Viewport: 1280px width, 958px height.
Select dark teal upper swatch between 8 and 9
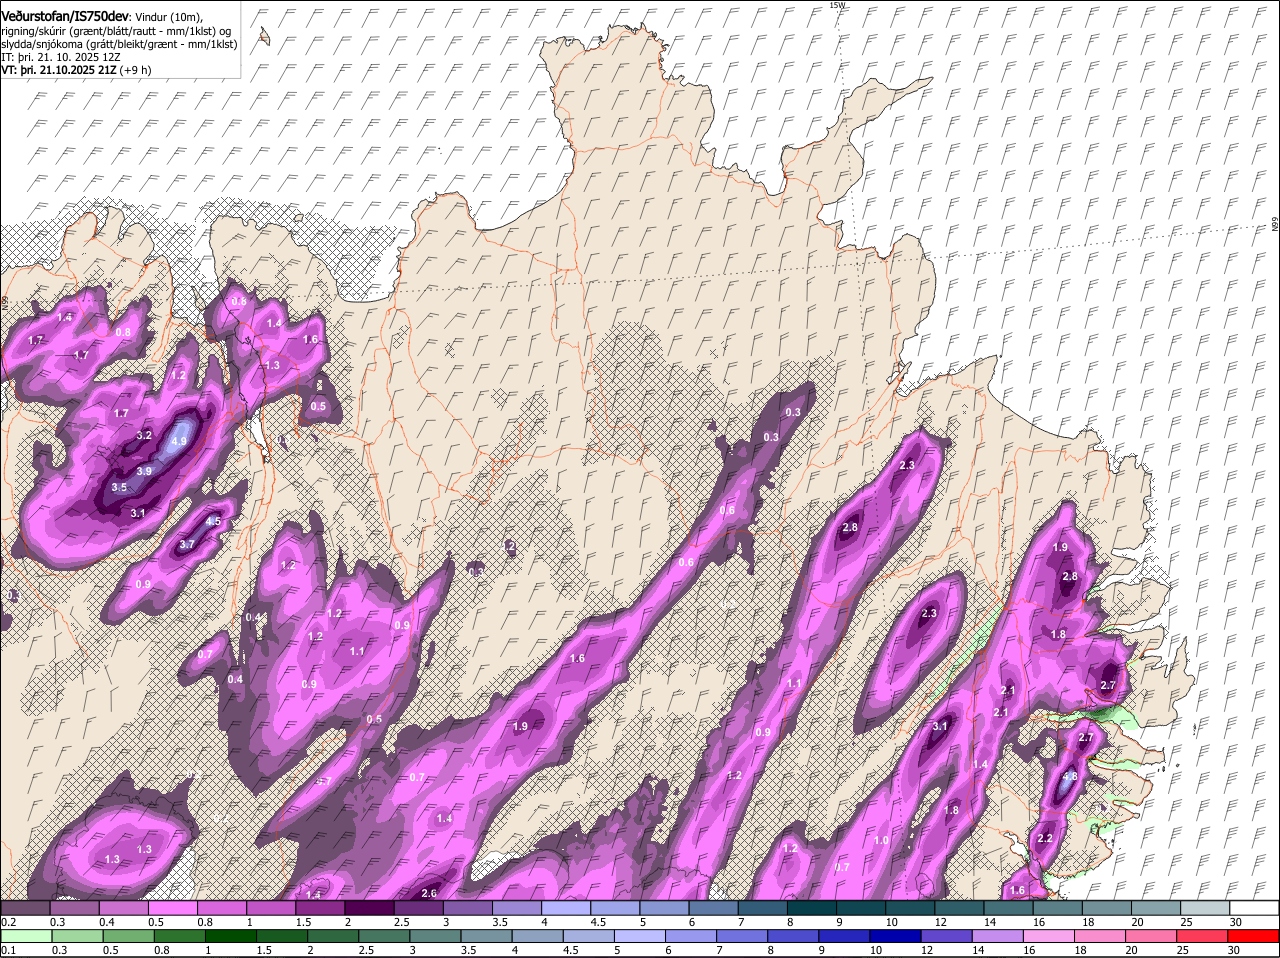(812, 908)
